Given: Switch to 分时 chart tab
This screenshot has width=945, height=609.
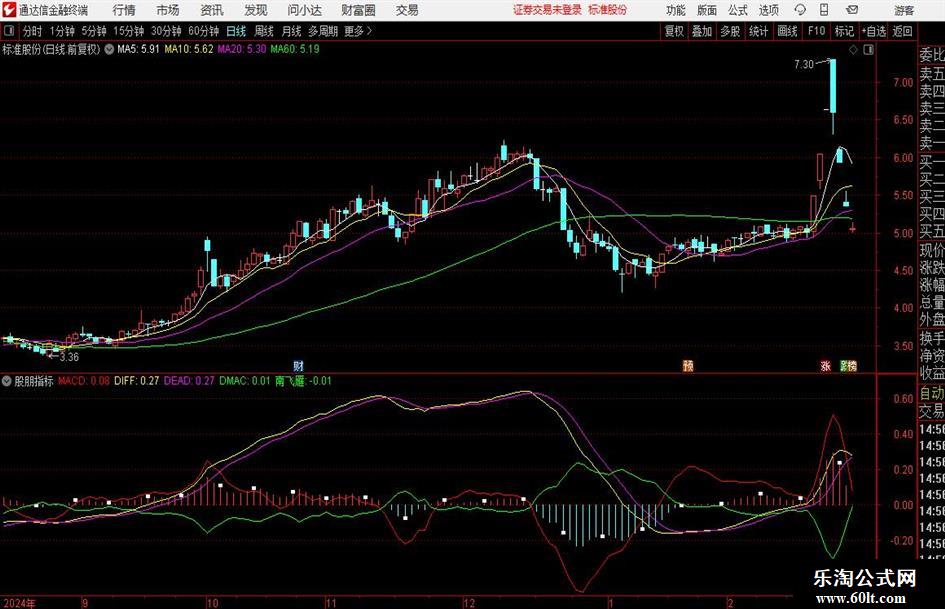Looking at the screenshot, I should coord(32,31).
